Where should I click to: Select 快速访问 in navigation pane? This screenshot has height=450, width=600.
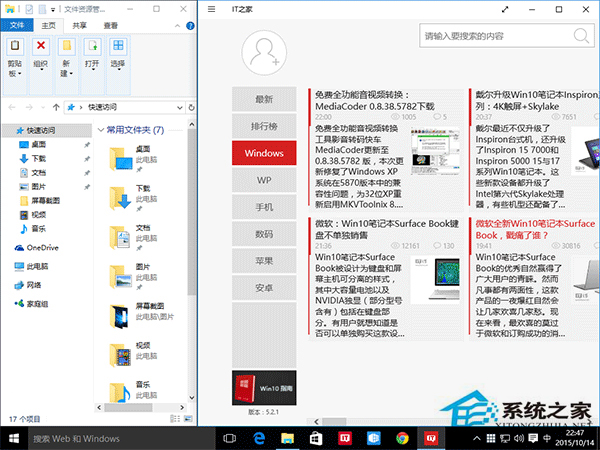click(47, 130)
